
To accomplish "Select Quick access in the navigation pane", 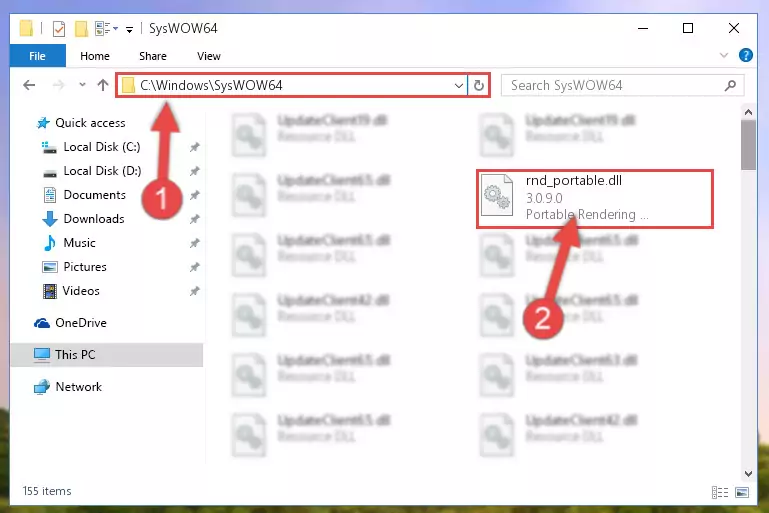I will (90, 123).
